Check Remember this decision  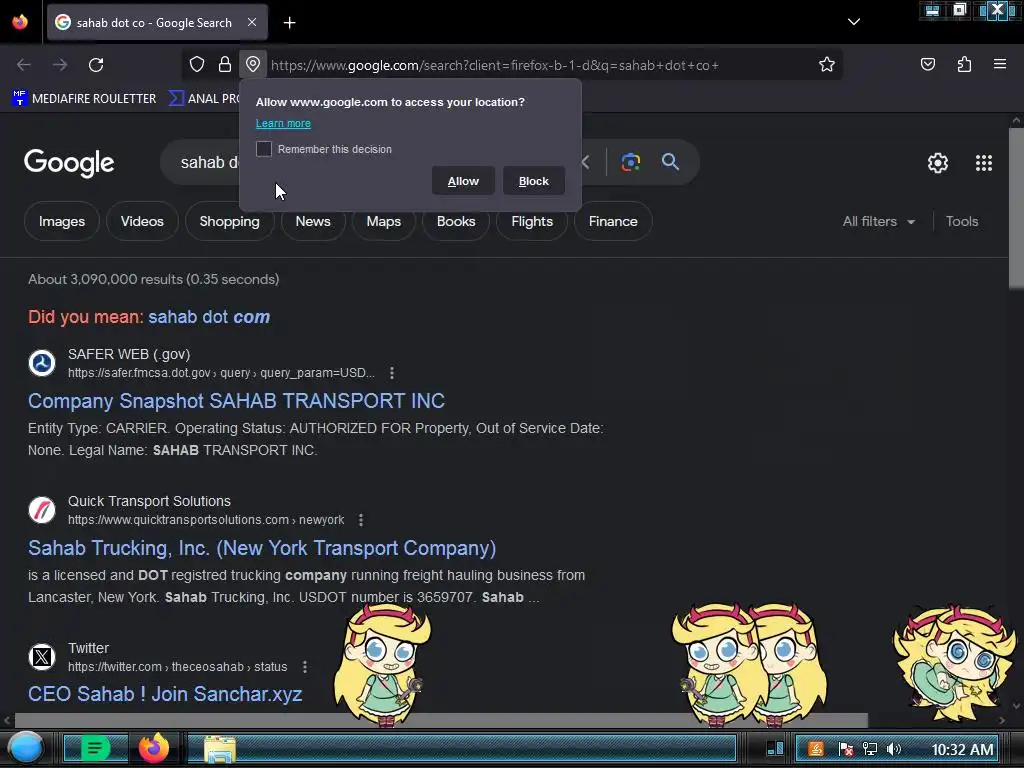(x=264, y=149)
